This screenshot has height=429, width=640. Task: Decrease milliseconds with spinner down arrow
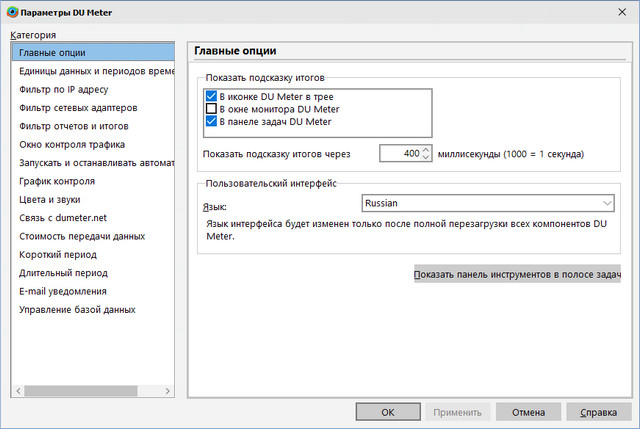tap(426, 158)
